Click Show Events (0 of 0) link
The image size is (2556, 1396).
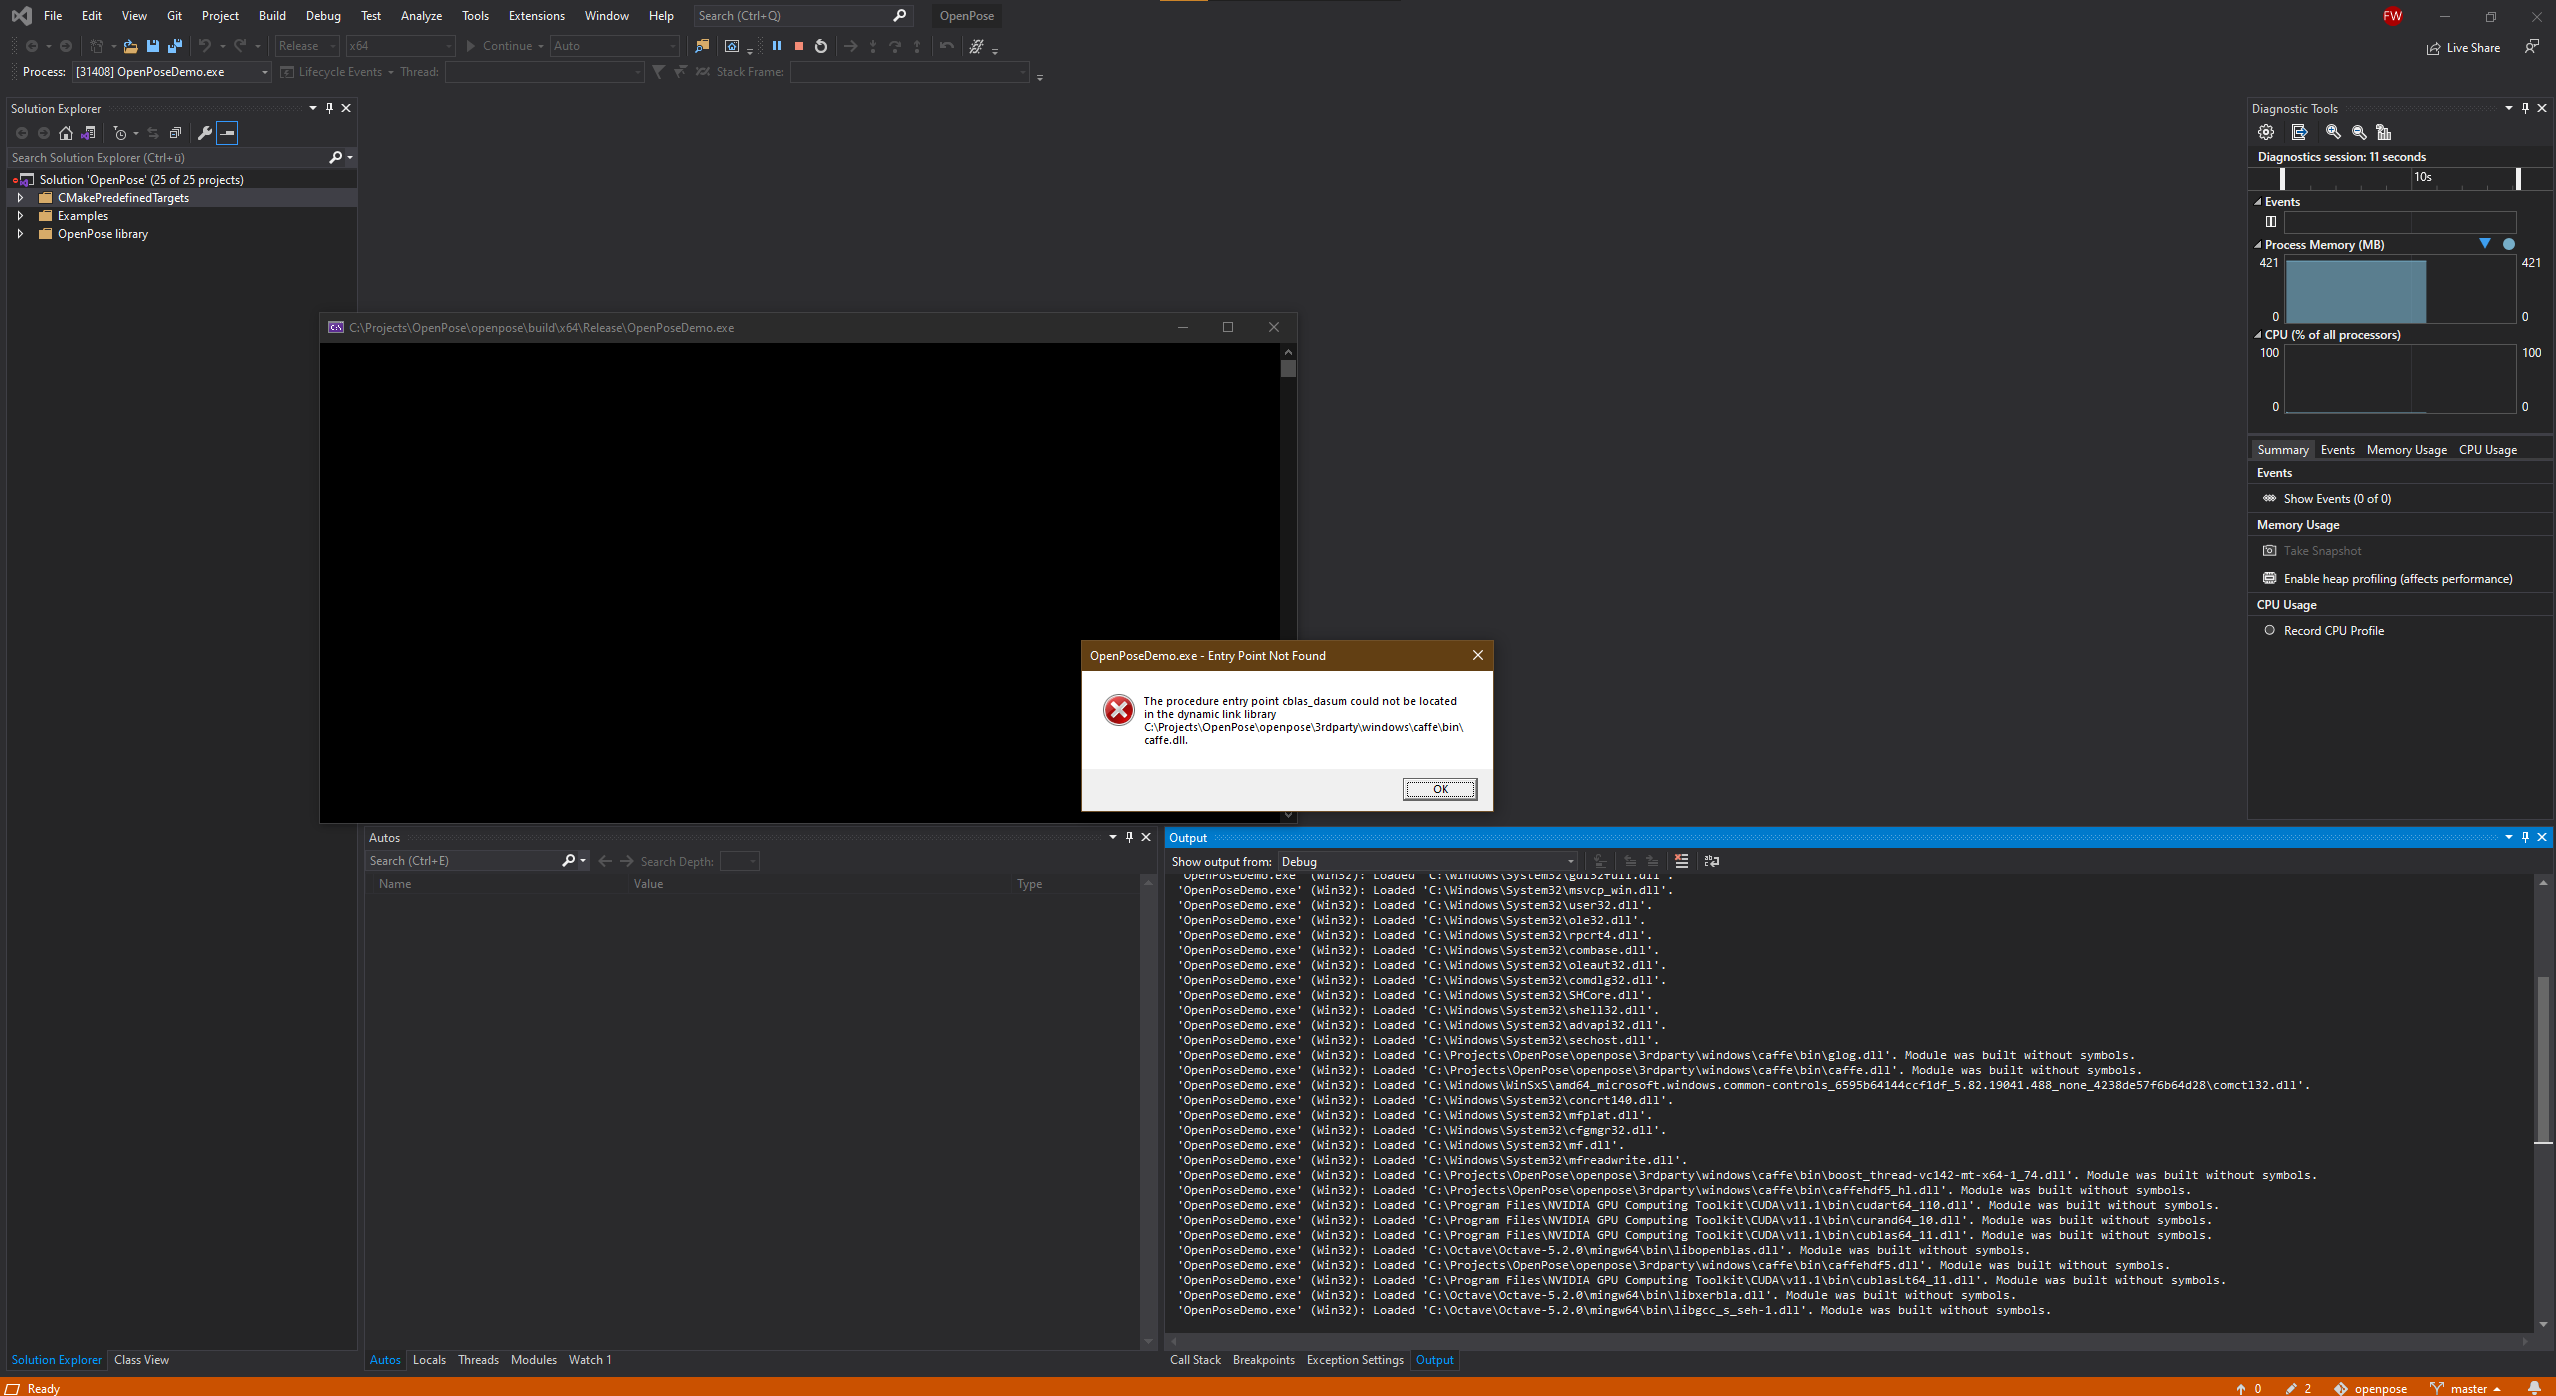(x=2336, y=499)
